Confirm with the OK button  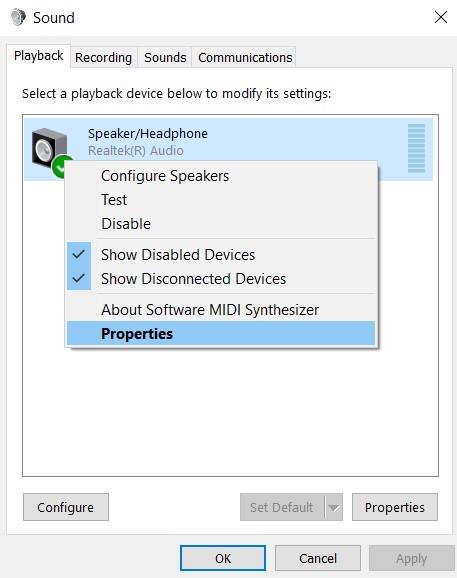(223, 558)
